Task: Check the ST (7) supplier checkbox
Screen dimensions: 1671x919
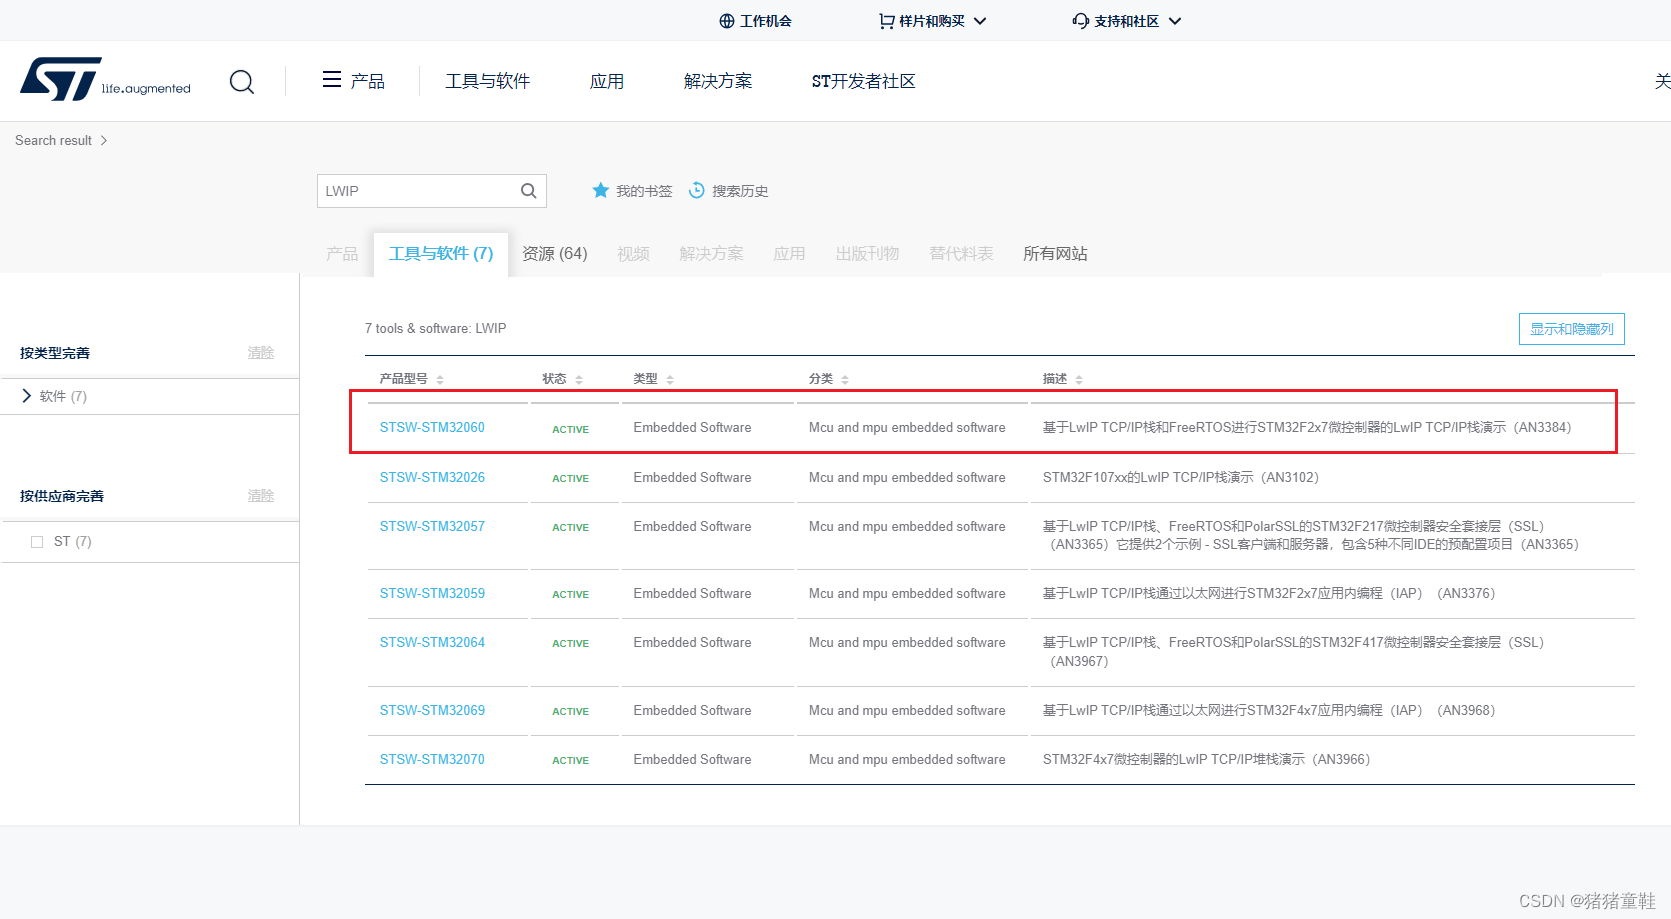Action: click(x=37, y=542)
